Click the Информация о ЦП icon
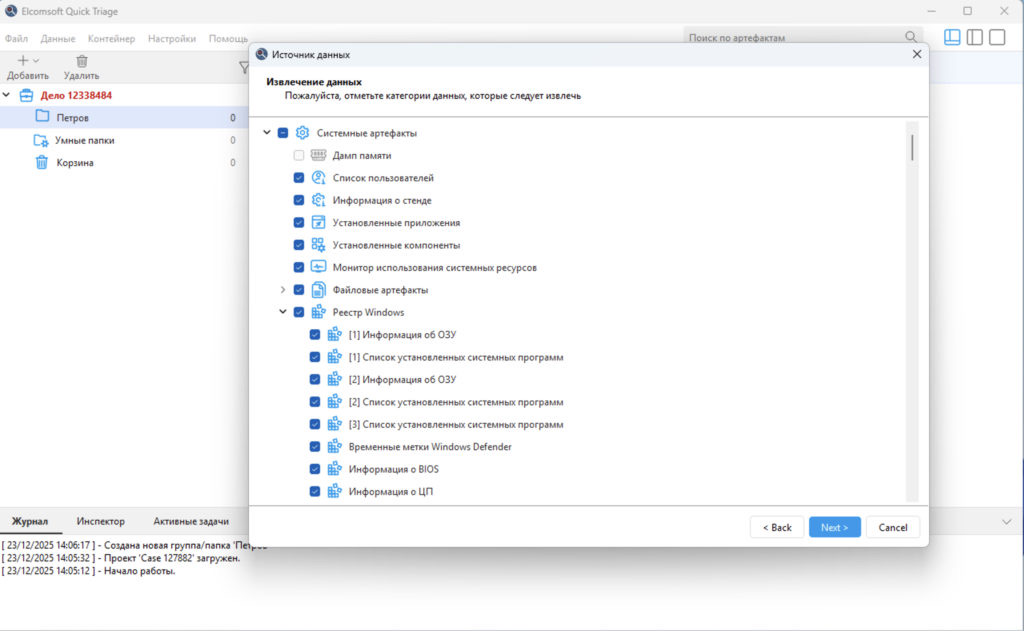 tap(334, 491)
